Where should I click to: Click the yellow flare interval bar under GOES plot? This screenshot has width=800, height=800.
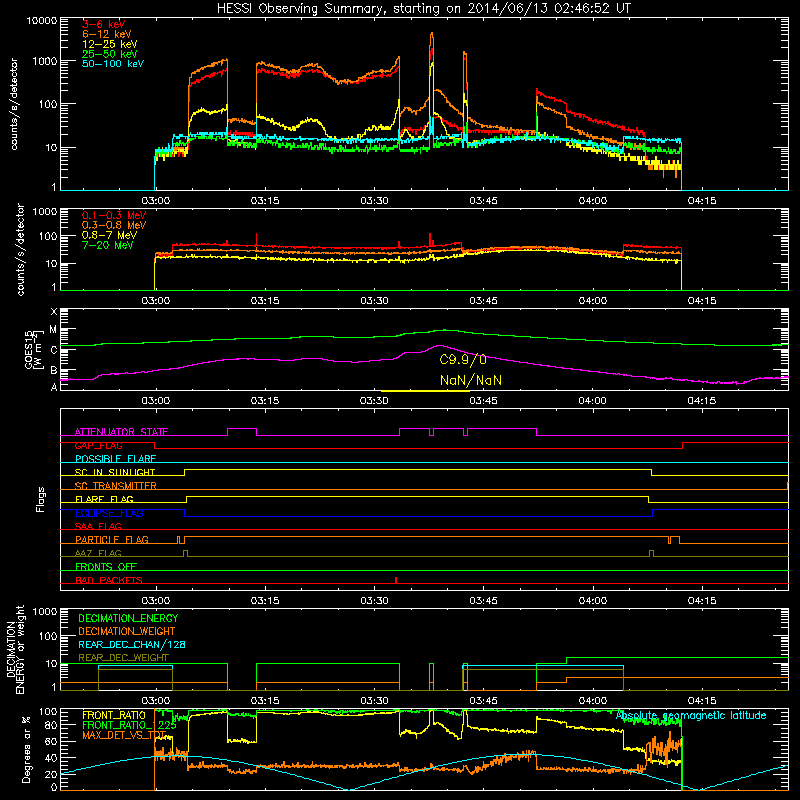click(x=426, y=391)
